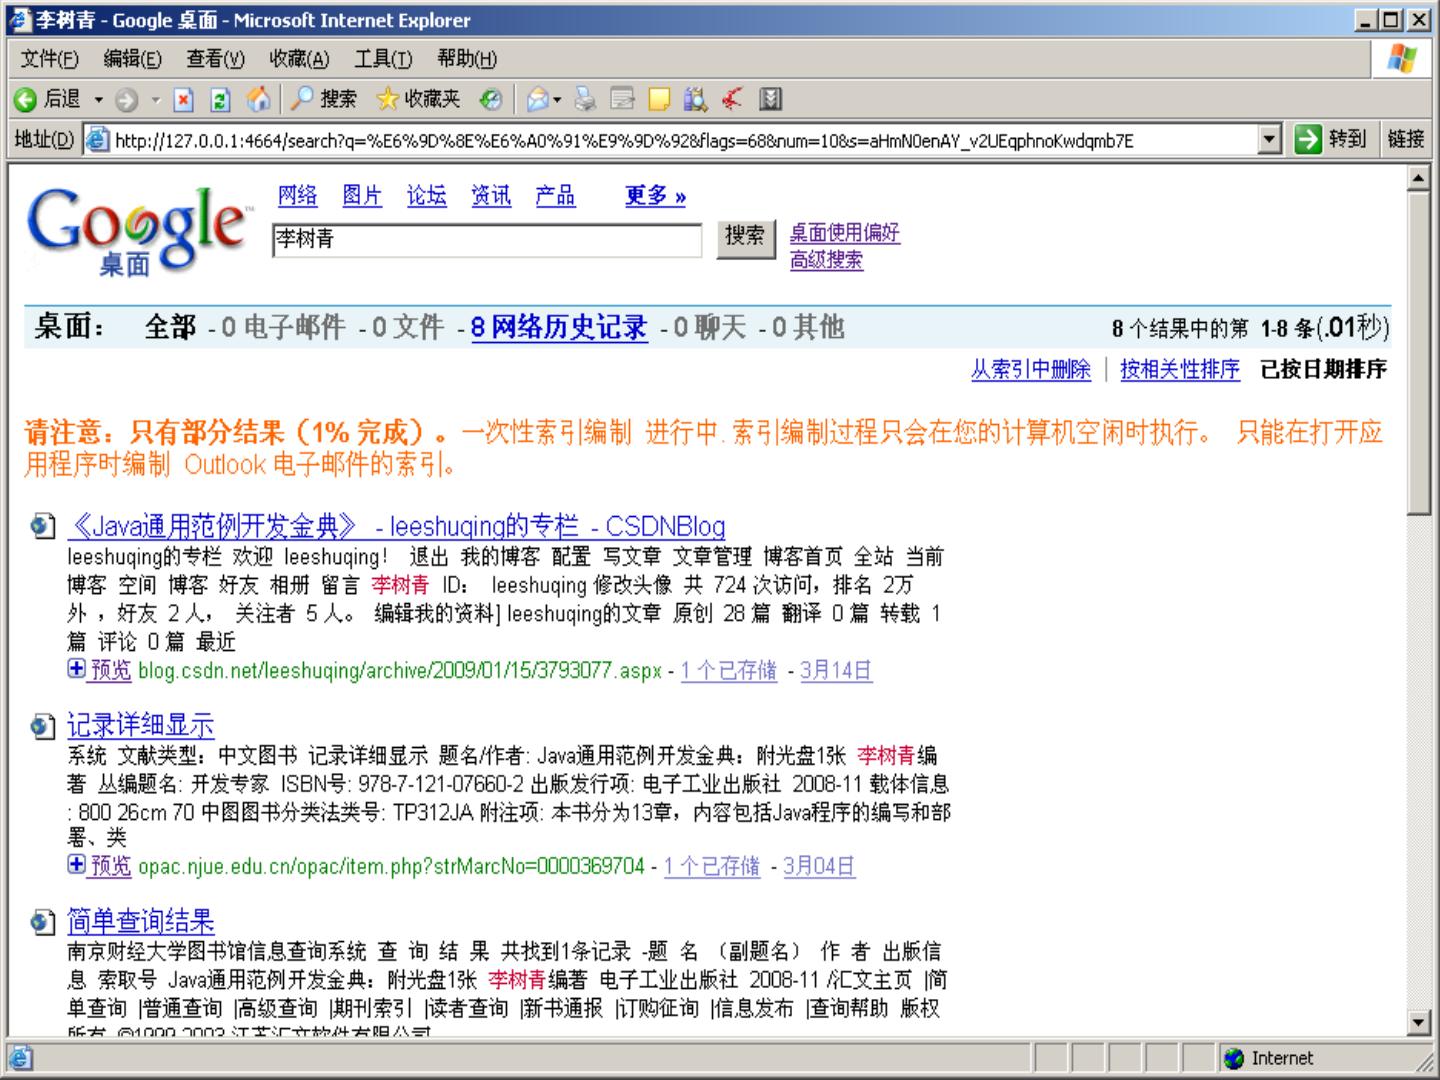The width and height of the screenshot is (1440, 1080).
Task: Click the toolbar Search (搜索) magnifier icon
Action: (x=303, y=99)
